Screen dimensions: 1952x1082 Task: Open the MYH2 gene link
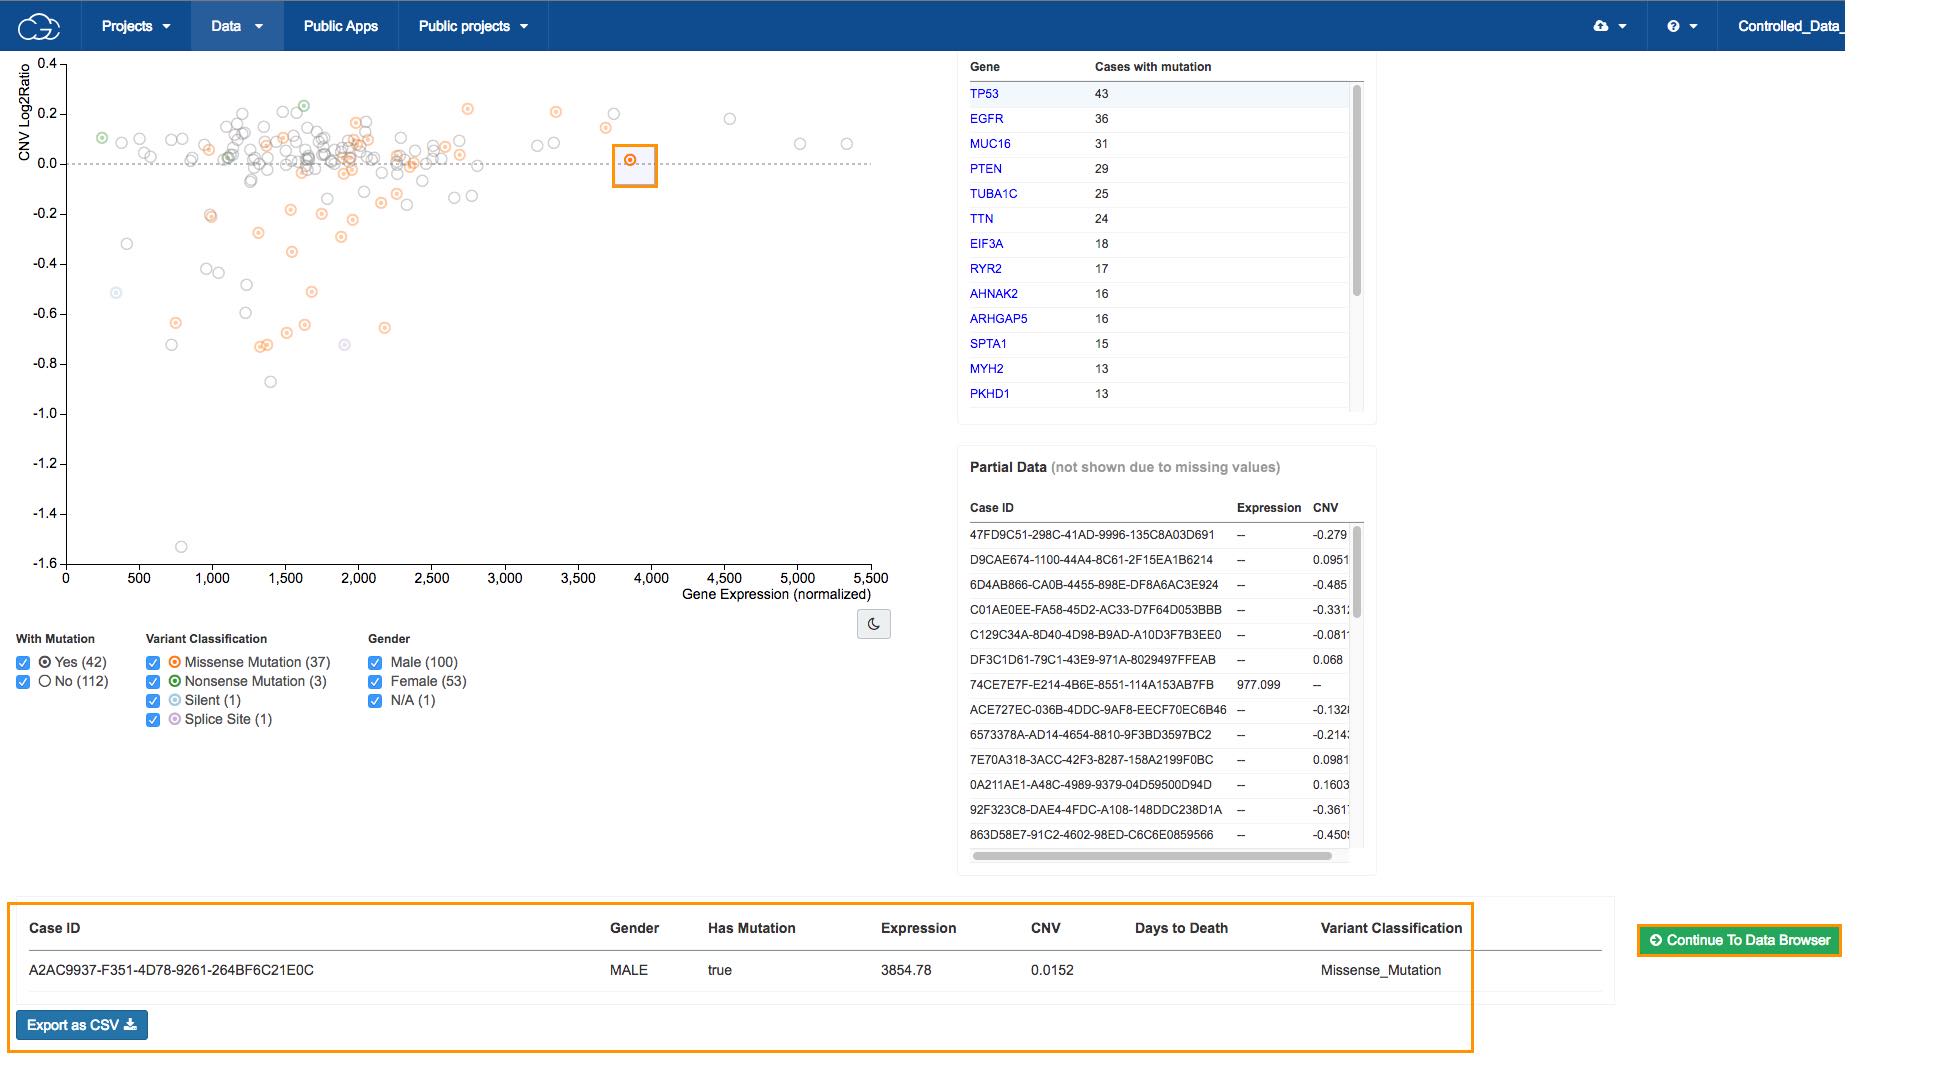(x=987, y=369)
